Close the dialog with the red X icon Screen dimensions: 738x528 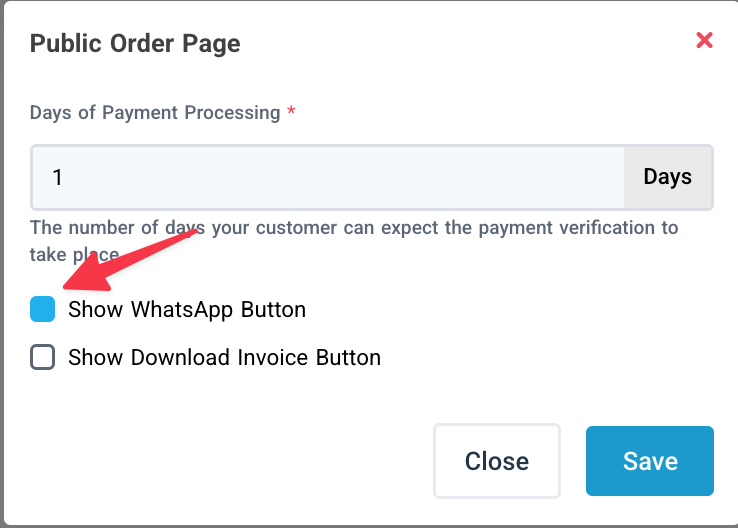pyautogui.click(x=704, y=40)
